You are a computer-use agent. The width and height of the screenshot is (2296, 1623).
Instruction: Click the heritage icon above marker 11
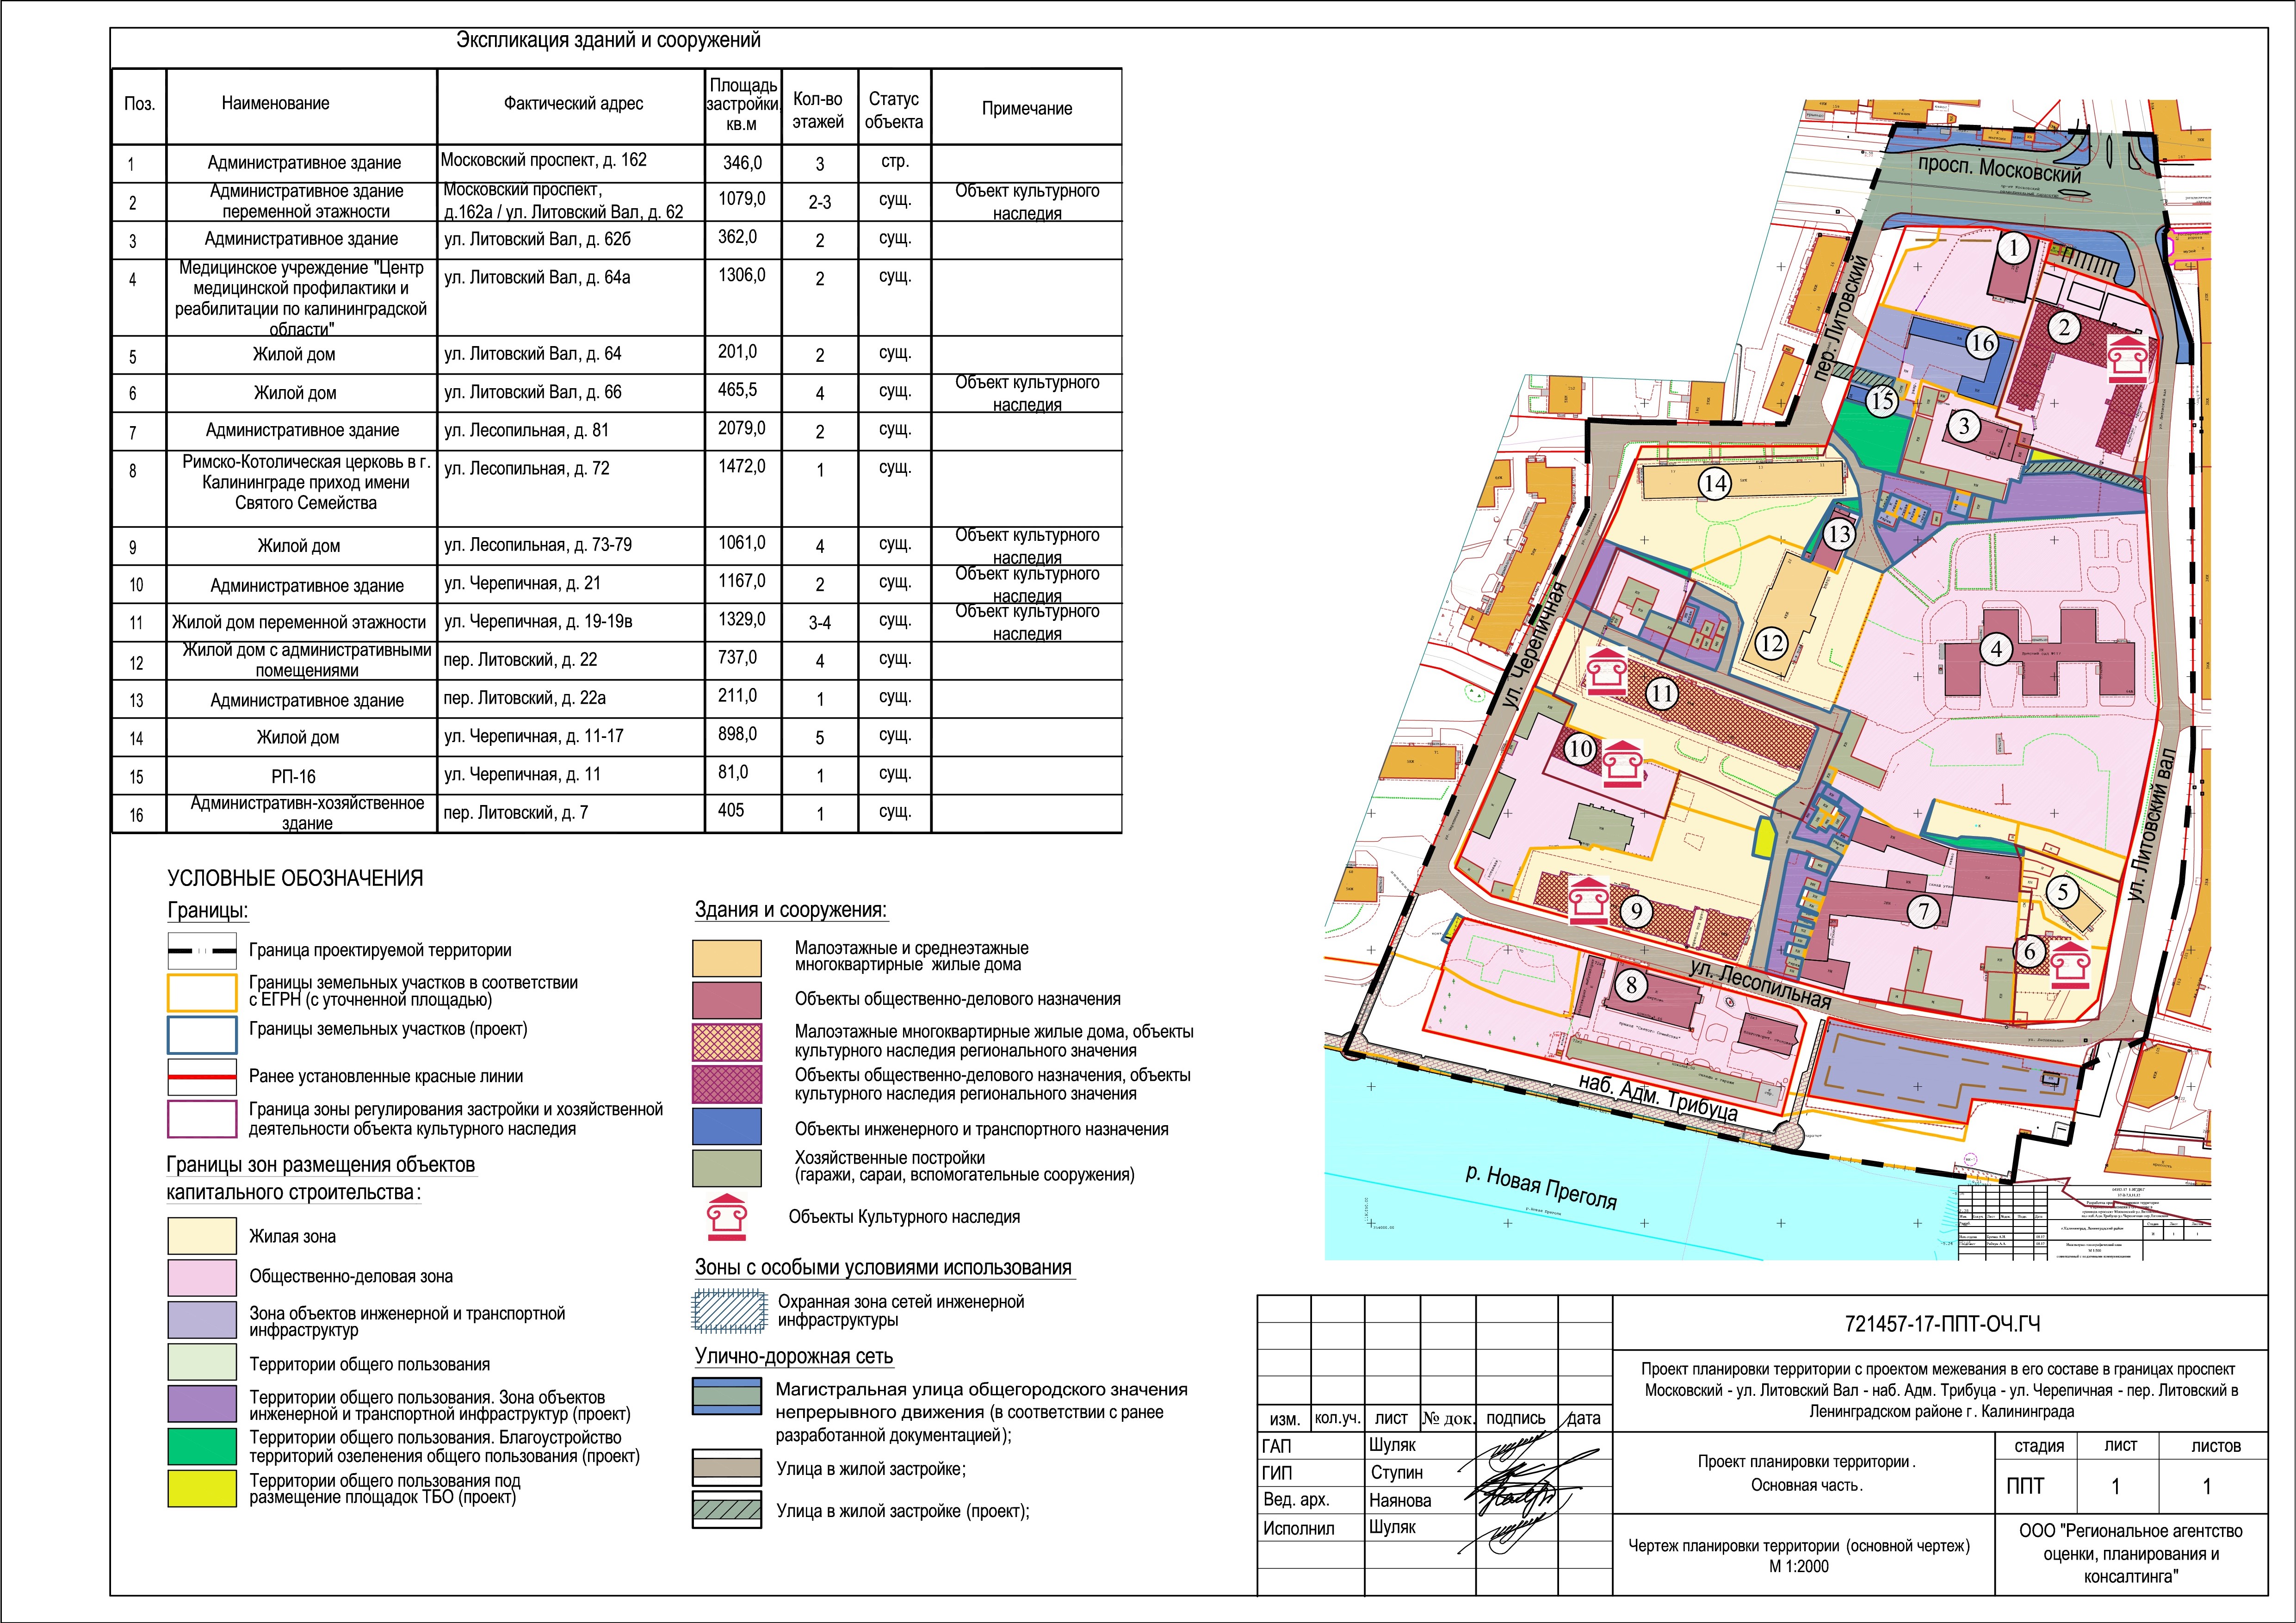tap(1608, 671)
